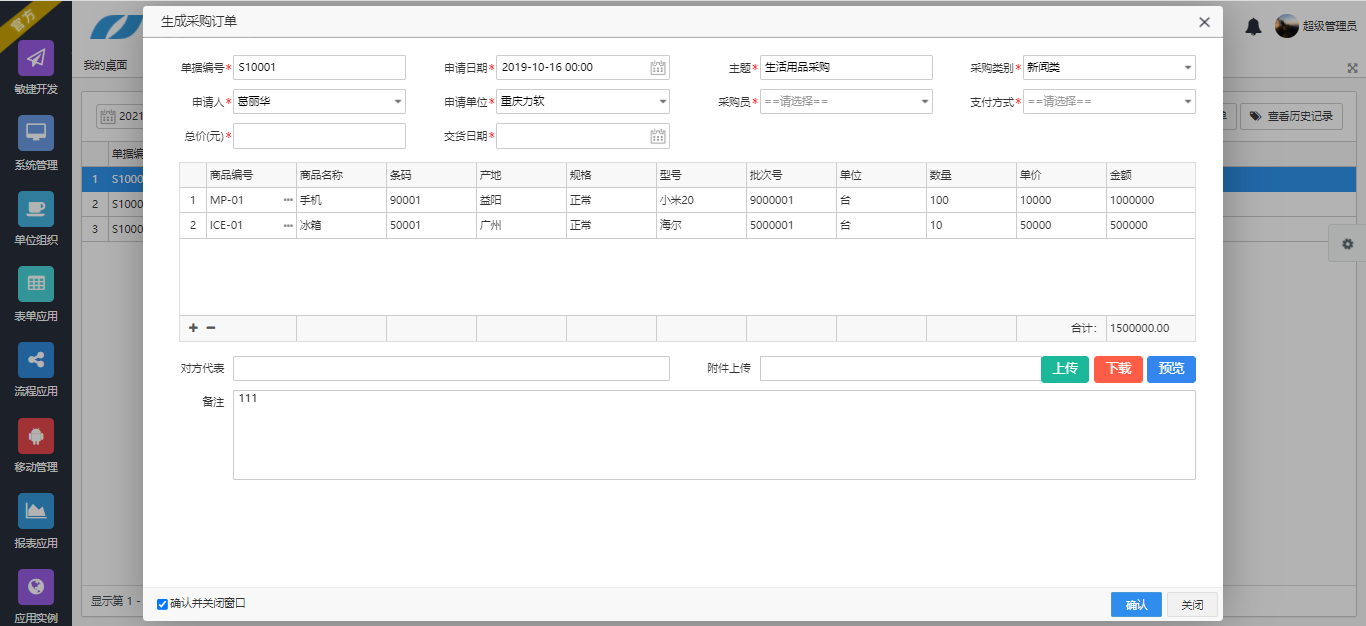
Task: Open the 流程应用 module
Action: (35, 360)
